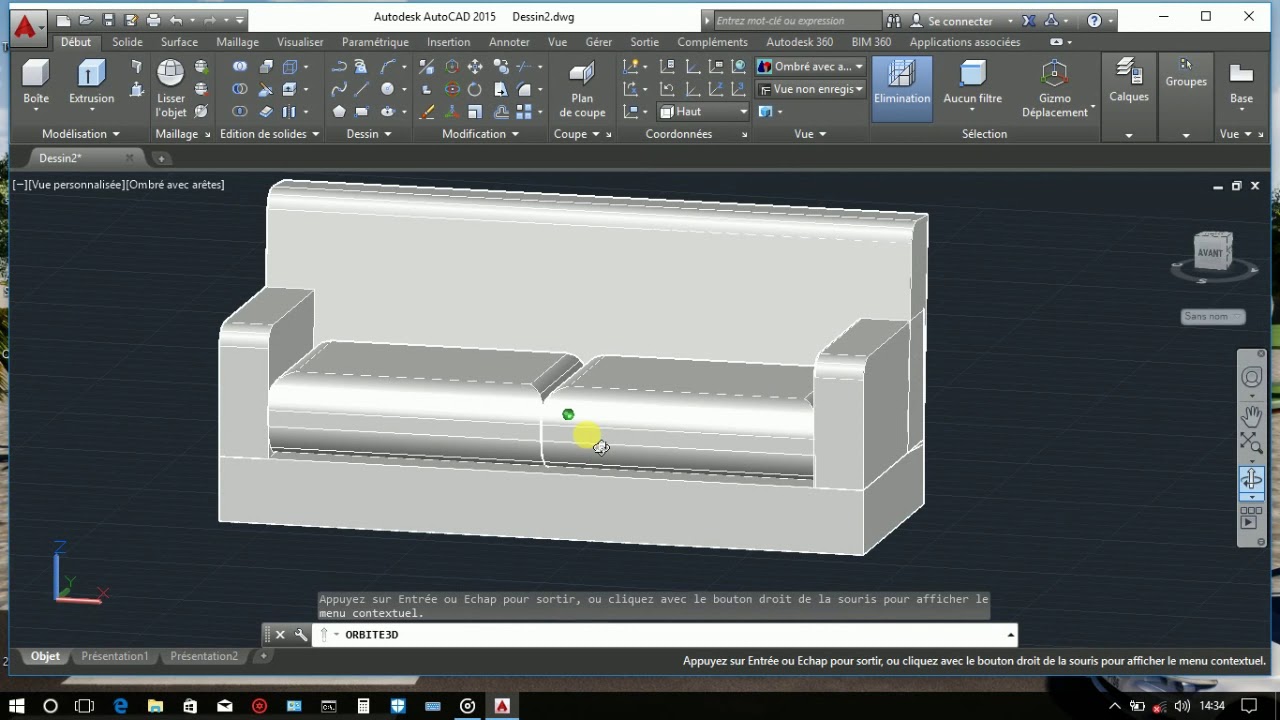Select the Pan tool on the navigation bar

coord(1251,414)
